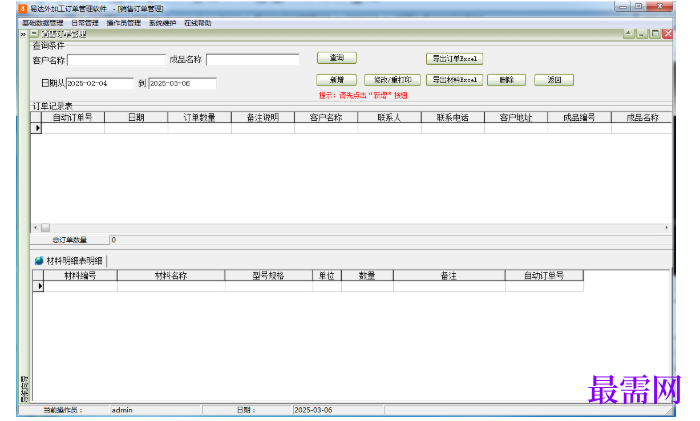Click the orange app icon in the title bar

coord(23,8)
